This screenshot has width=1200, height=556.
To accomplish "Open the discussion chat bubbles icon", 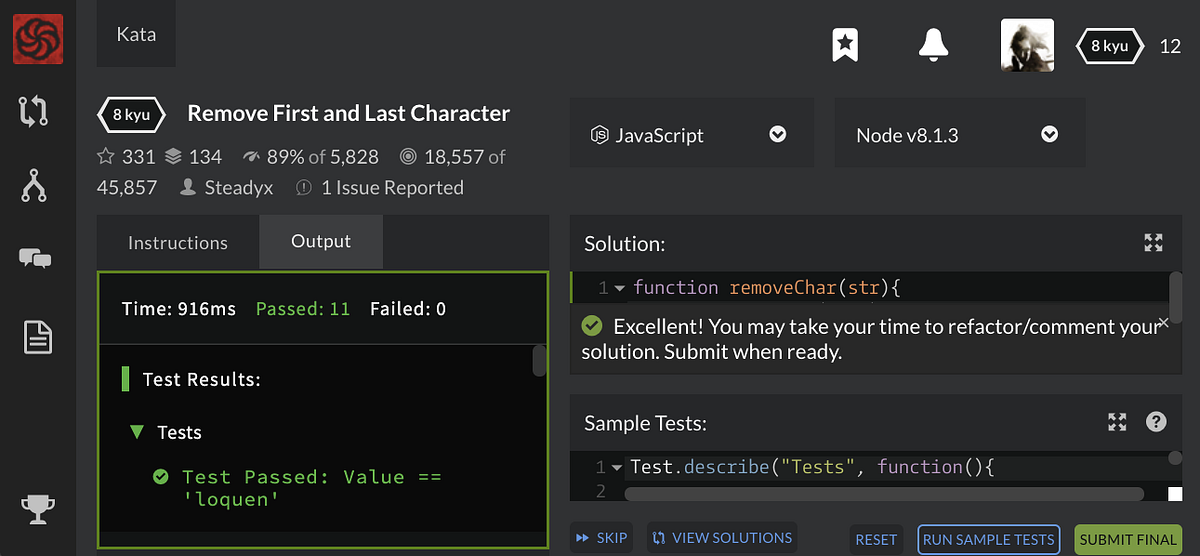I will pos(35,259).
